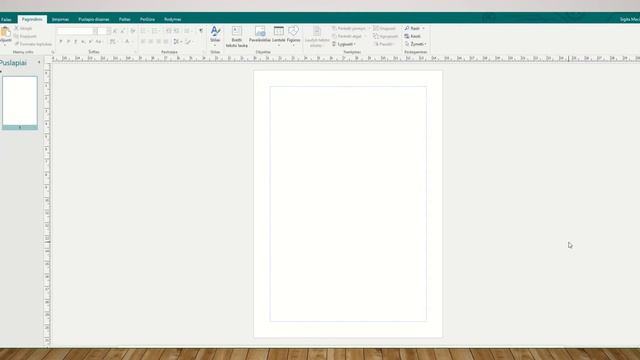Click inside the blank publication page
The width and height of the screenshot is (640, 360).
pyautogui.click(x=348, y=204)
